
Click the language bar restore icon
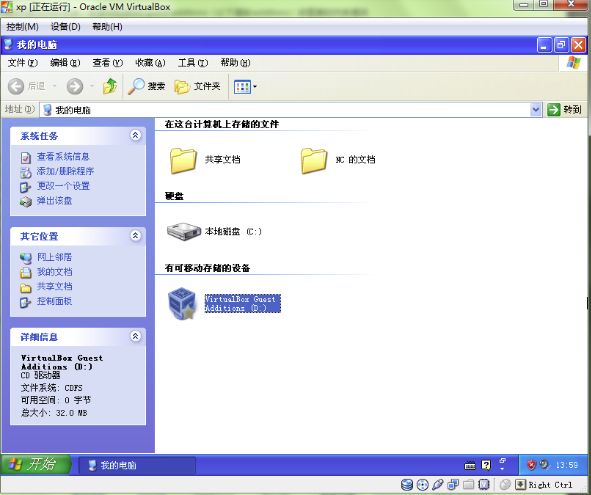[x=503, y=460]
